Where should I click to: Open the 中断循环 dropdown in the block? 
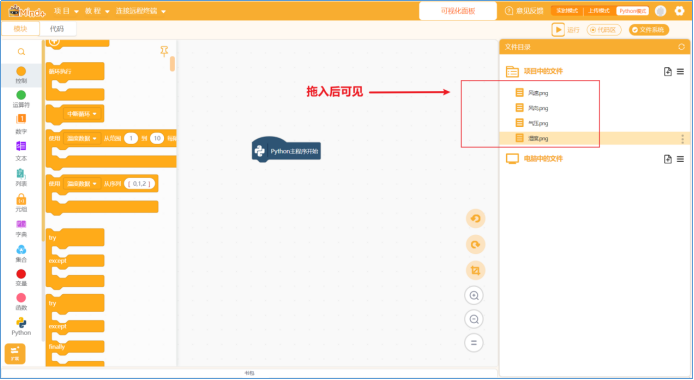tap(81, 114)
